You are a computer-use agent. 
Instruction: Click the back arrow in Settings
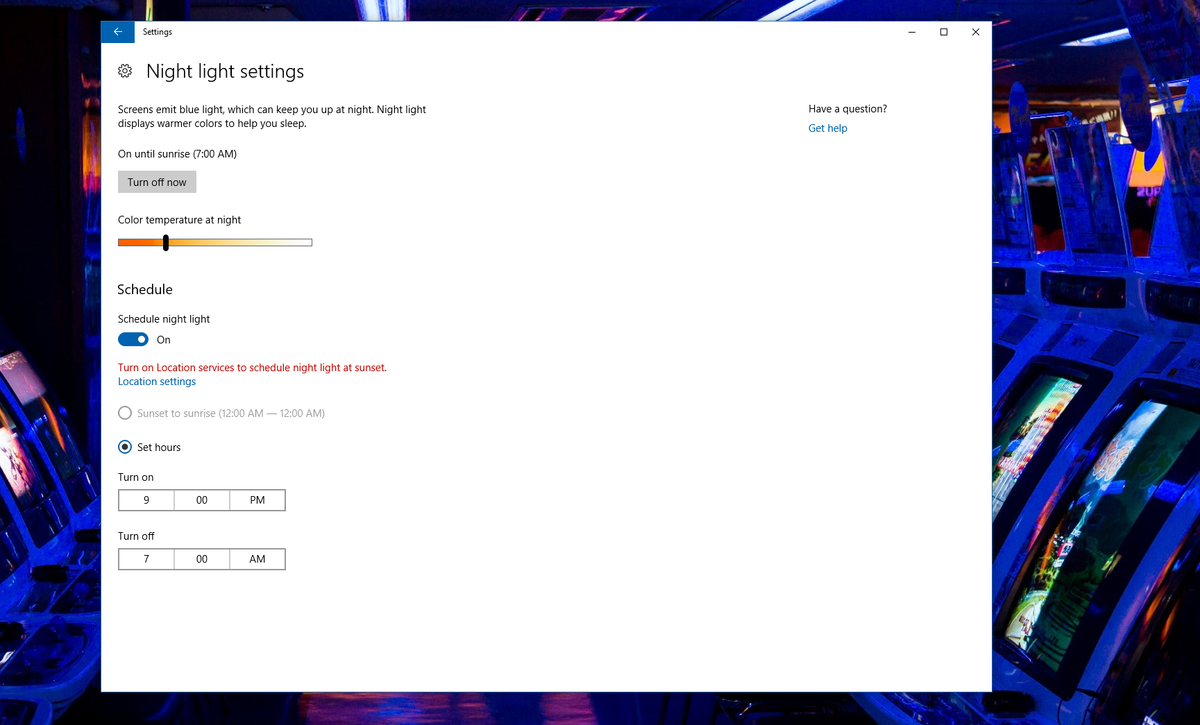(x=117, y=31)
